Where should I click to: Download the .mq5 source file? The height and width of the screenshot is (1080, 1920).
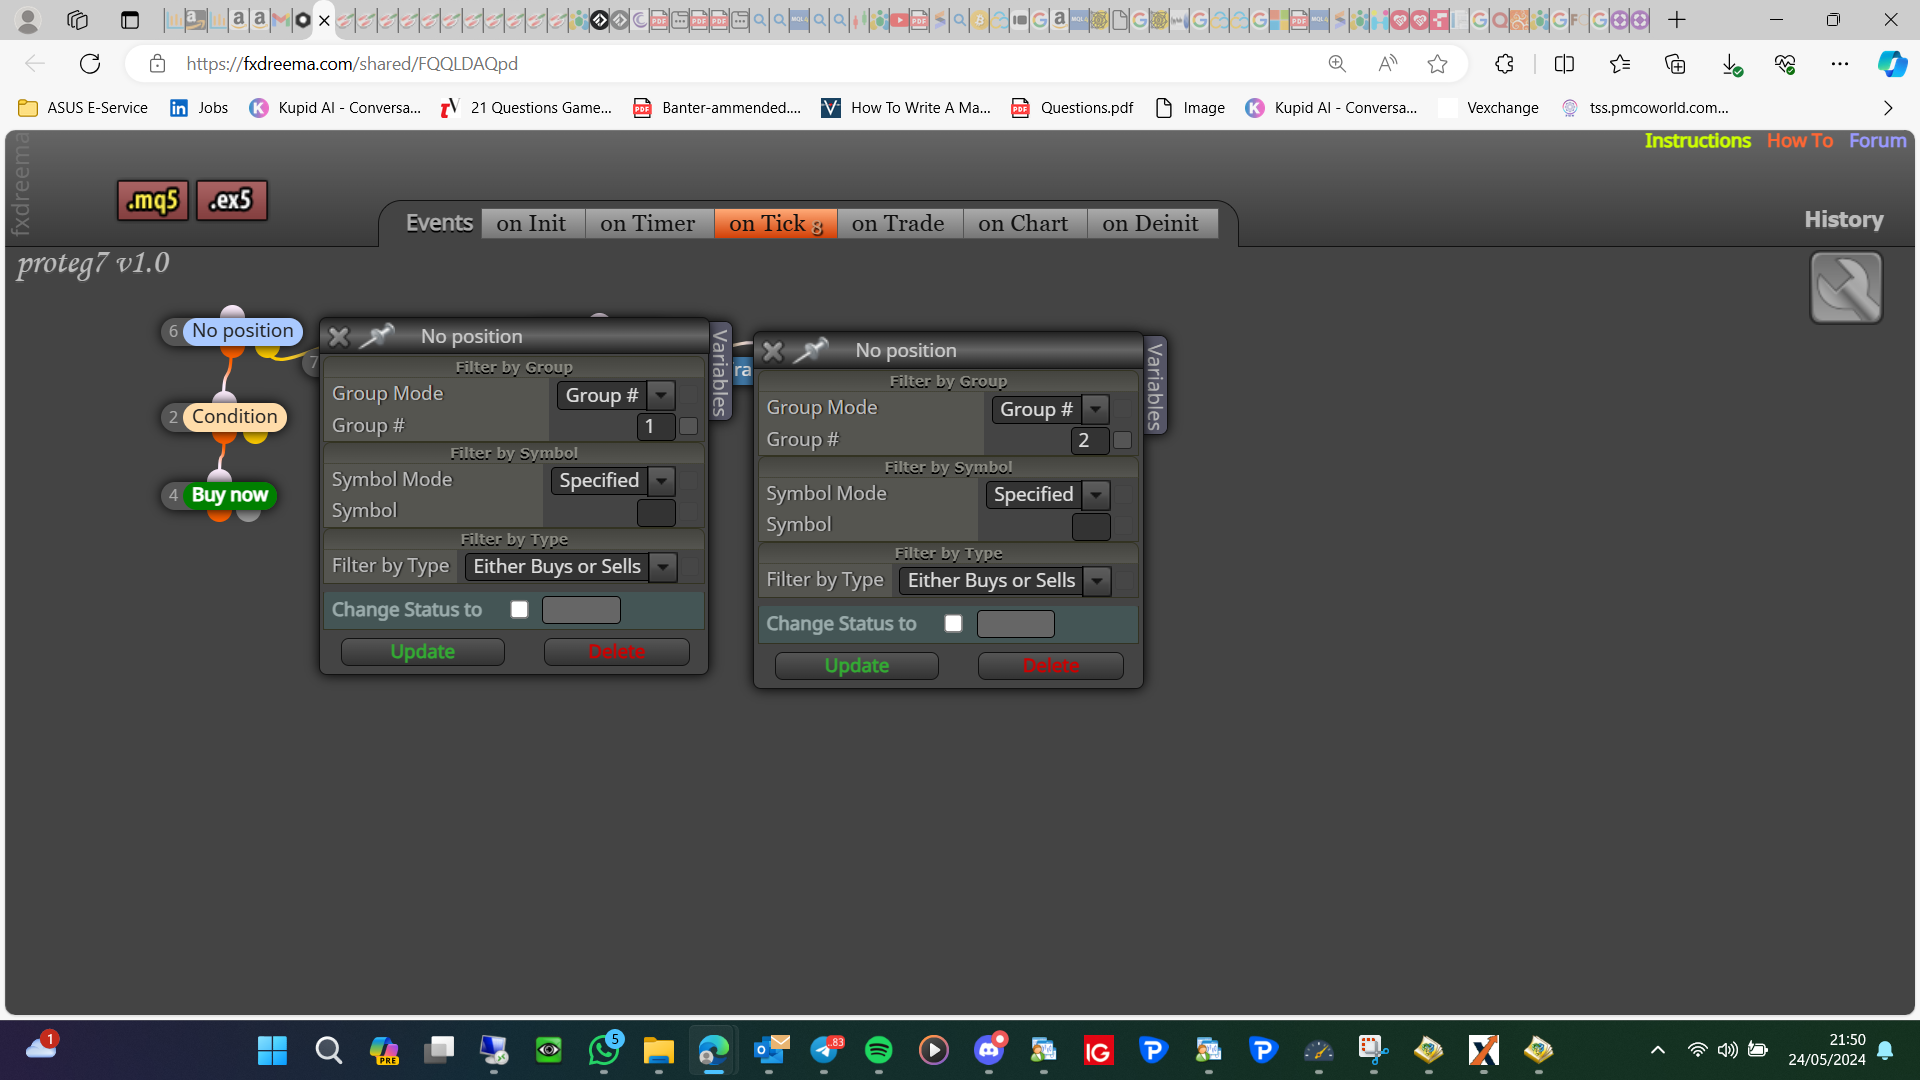153,200
